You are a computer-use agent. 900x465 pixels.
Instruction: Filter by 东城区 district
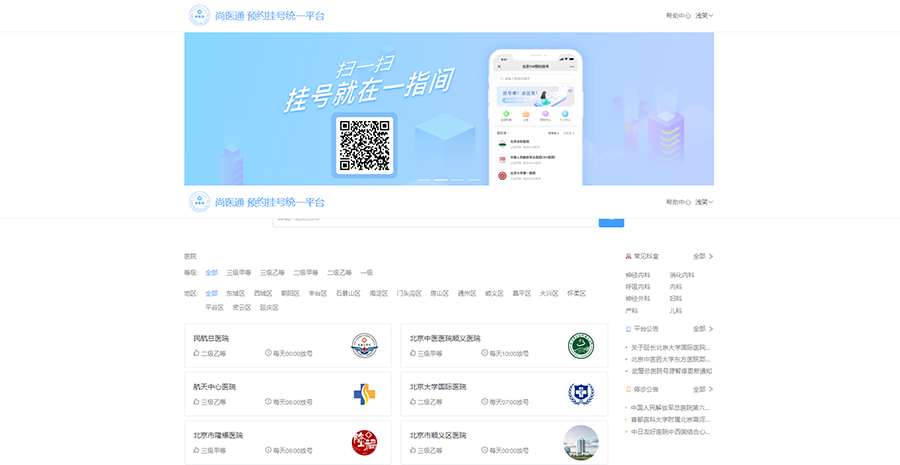(235, 293)
